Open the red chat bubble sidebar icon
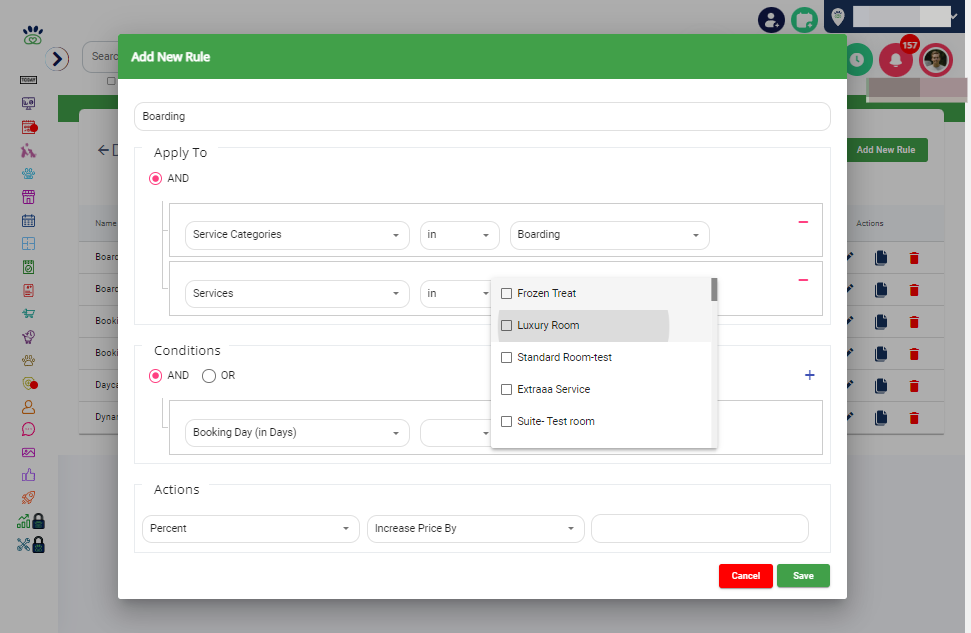Image resolution: width=971 pixels, height=633 pixels. click(28, 429)
